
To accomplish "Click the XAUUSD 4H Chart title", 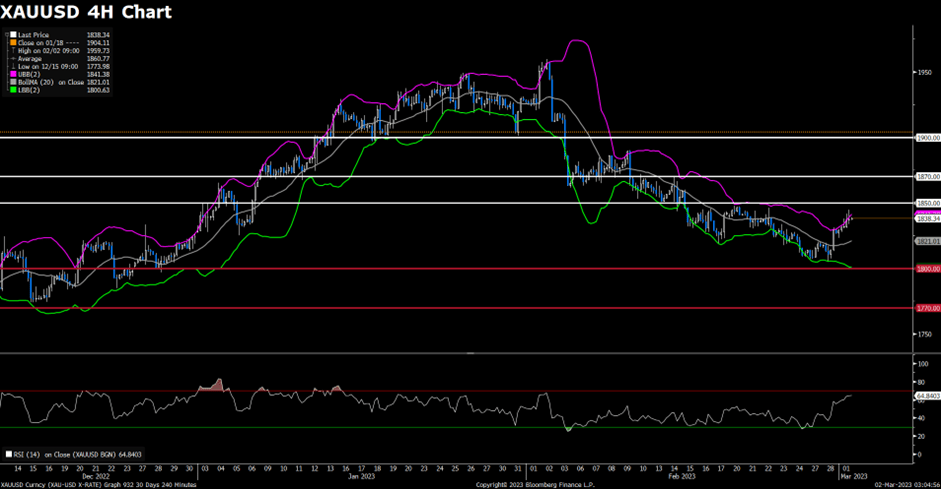I will tap(85, 13).
